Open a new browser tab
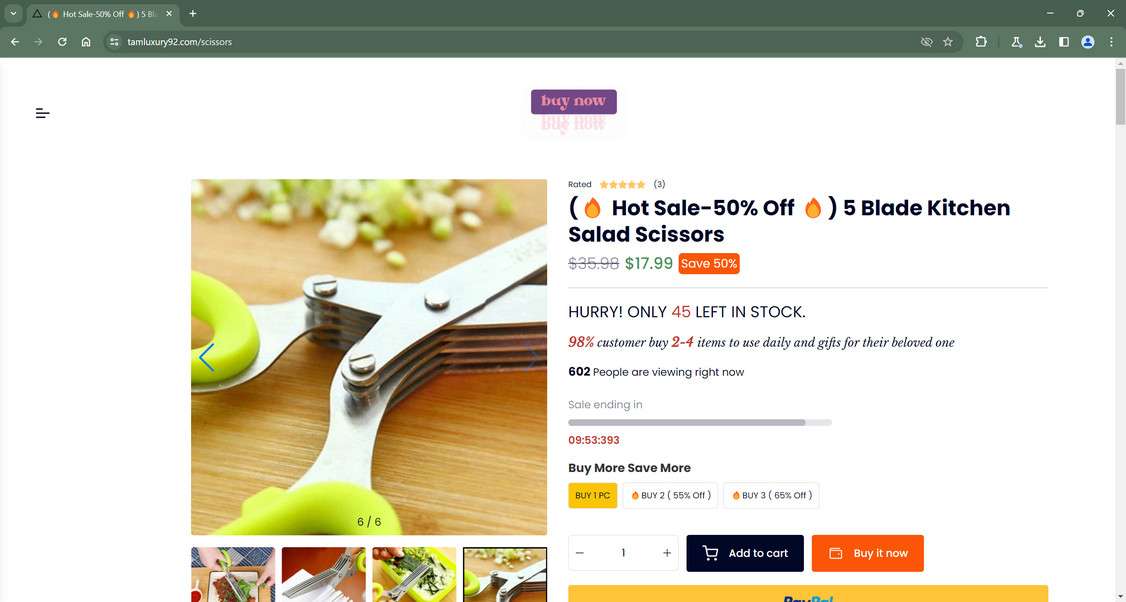The width and height of the screenshot is (1126, 602). pos(192,13)
